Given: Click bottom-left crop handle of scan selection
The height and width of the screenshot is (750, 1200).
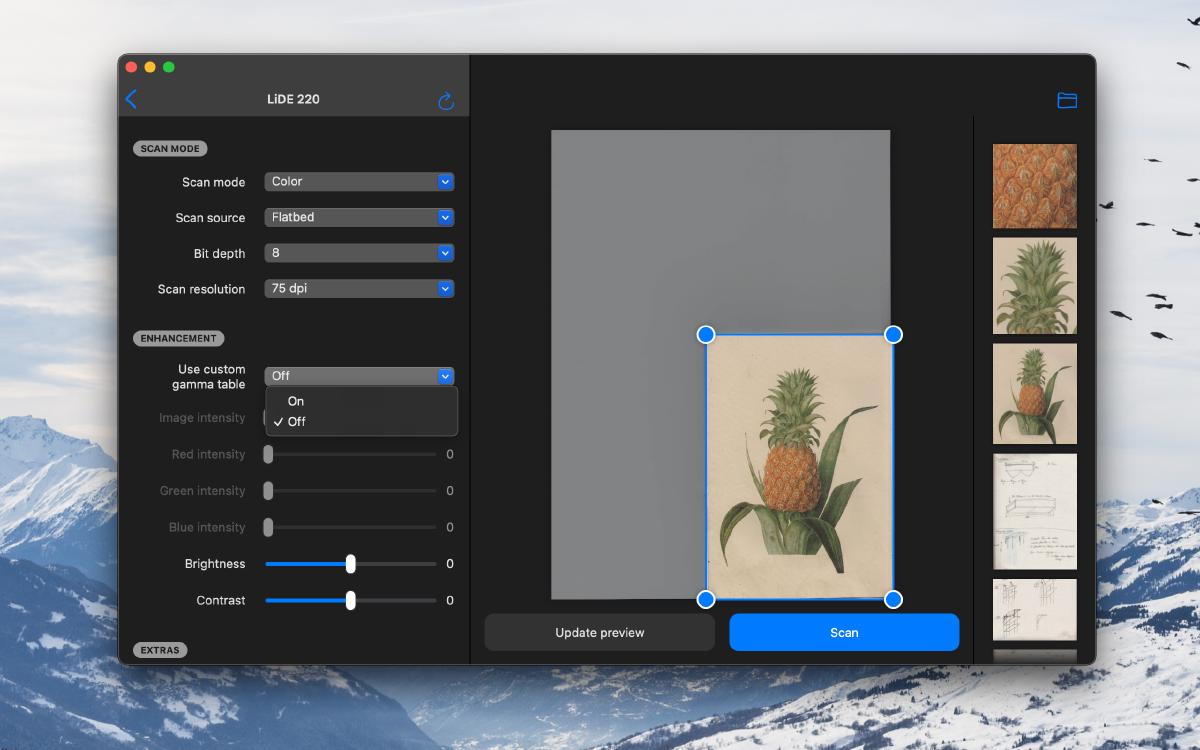Looking at the screenshot, I should click(706, 599).
